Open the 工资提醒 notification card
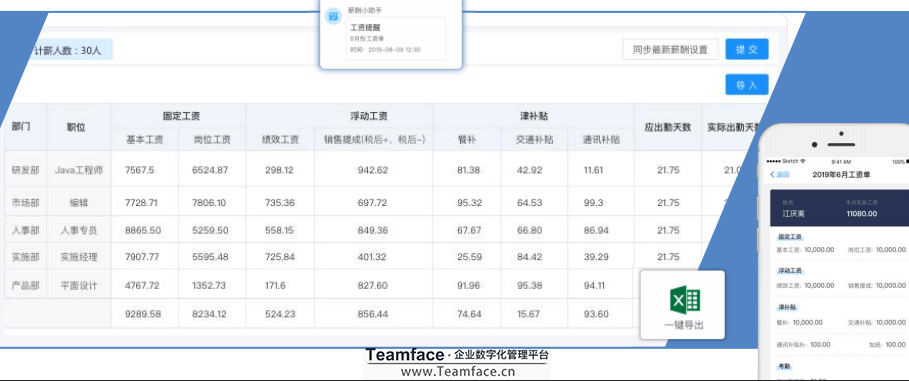The image size is (909, 381). tap(396, 38)
